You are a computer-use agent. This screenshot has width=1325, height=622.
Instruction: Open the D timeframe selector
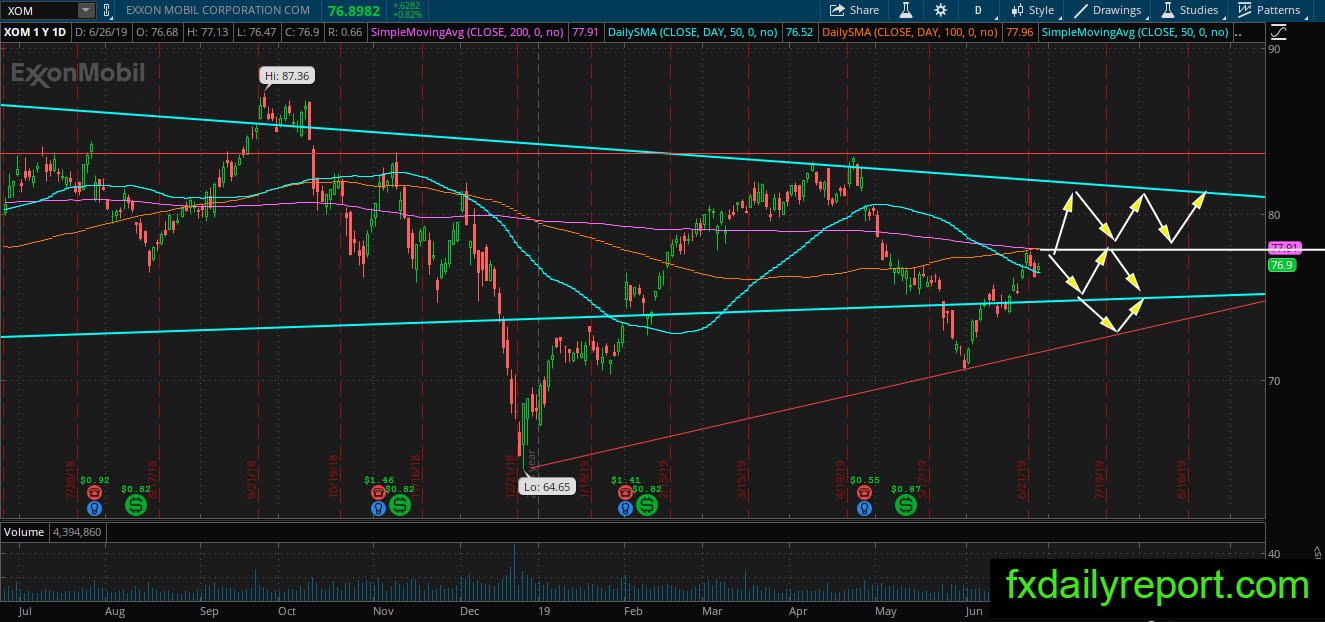point(977,10)
